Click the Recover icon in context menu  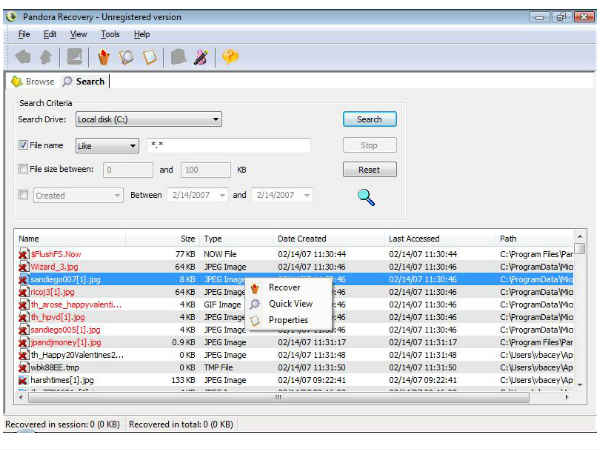click(255, 288)
